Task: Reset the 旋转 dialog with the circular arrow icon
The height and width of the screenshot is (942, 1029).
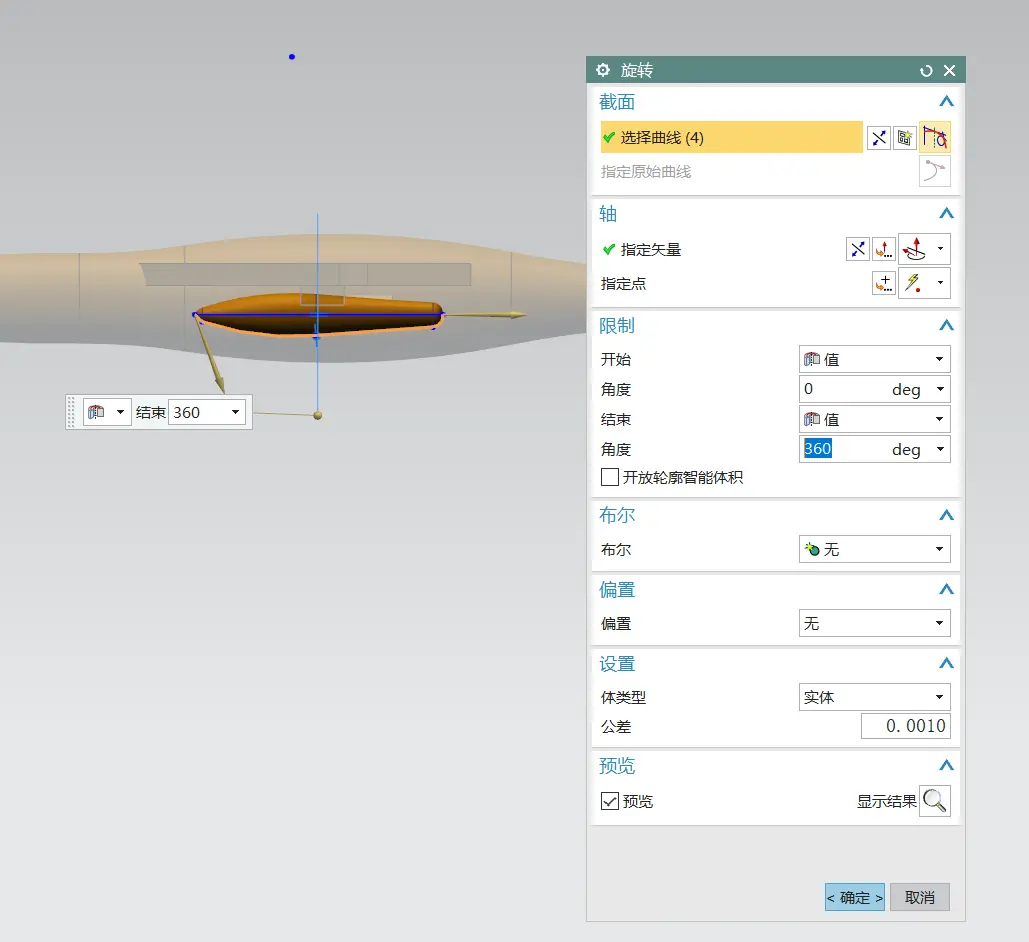Action: (x=926, y=70)
